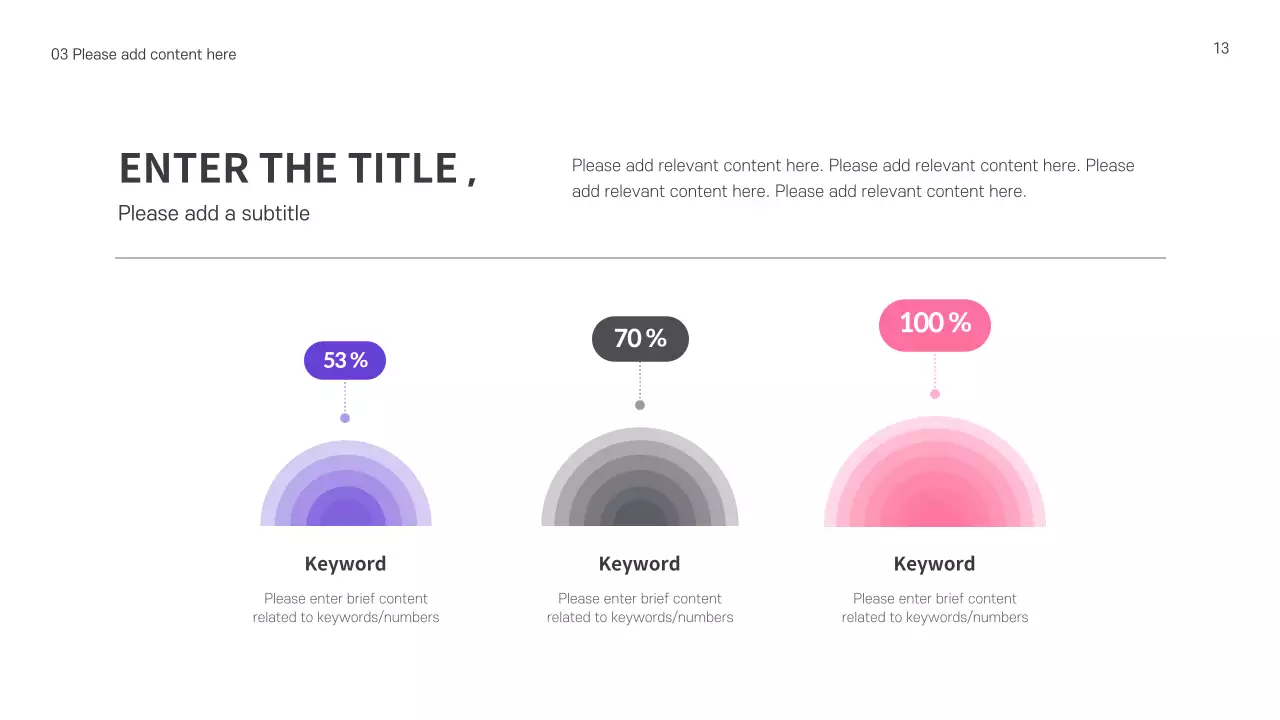Click the pink 100% badge
This screenshot has height=720, width=1280.
pyautogui.click(x=934, y=324)
